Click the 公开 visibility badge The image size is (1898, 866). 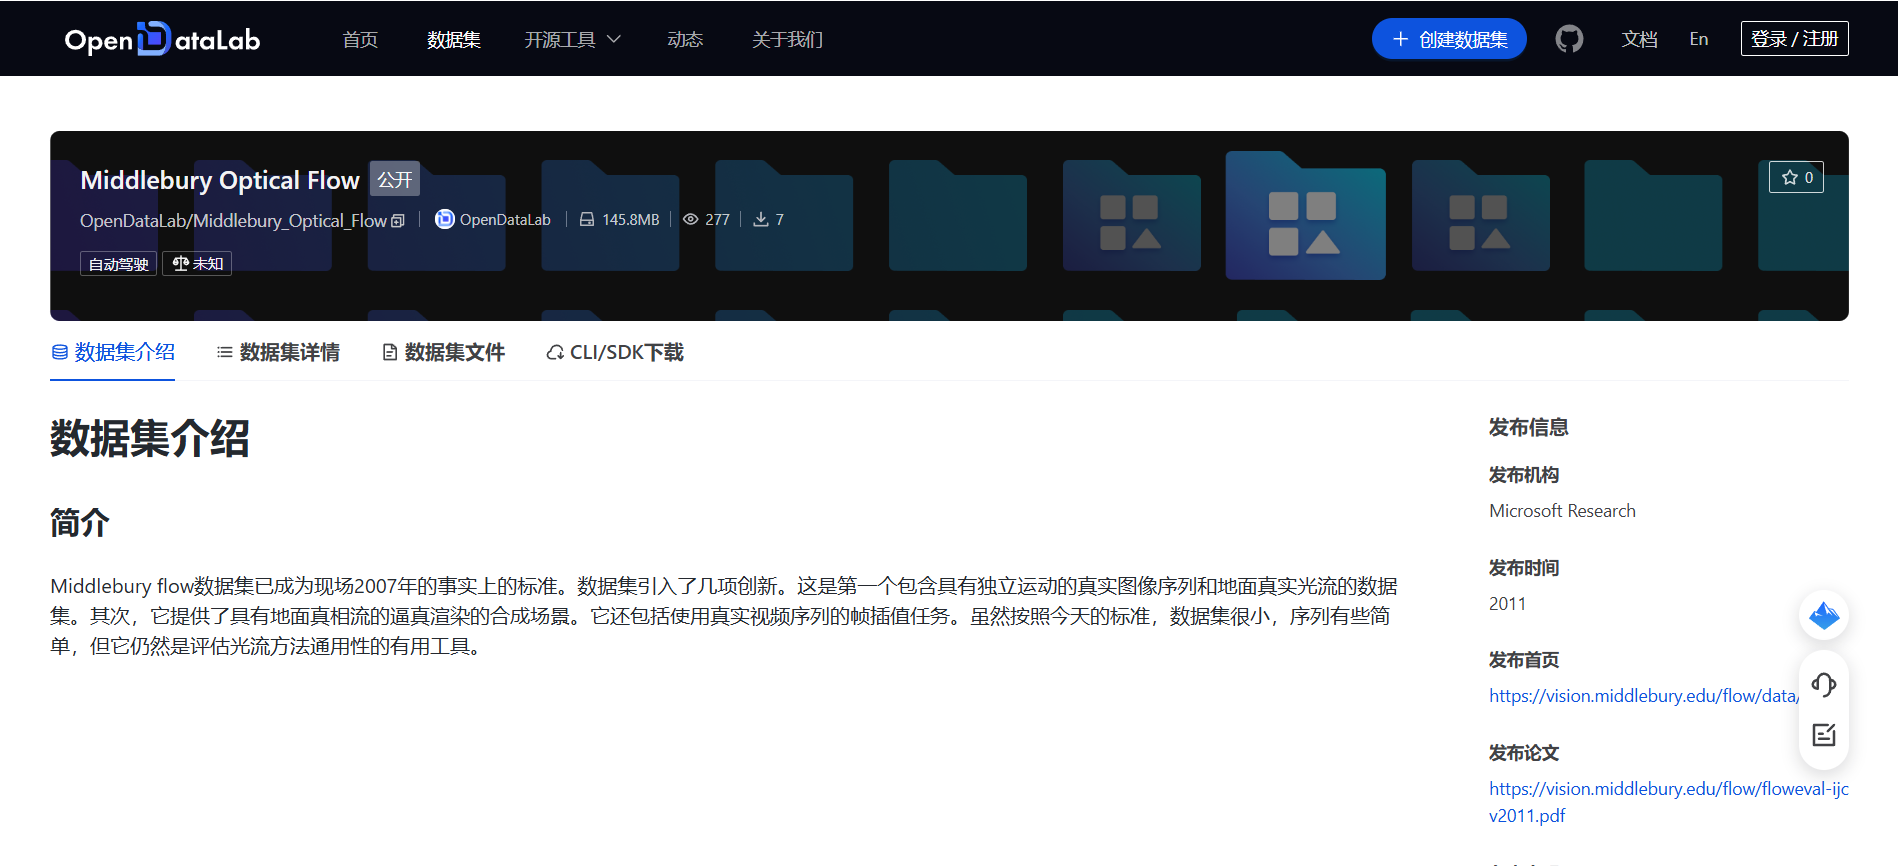tap(395, 179)
